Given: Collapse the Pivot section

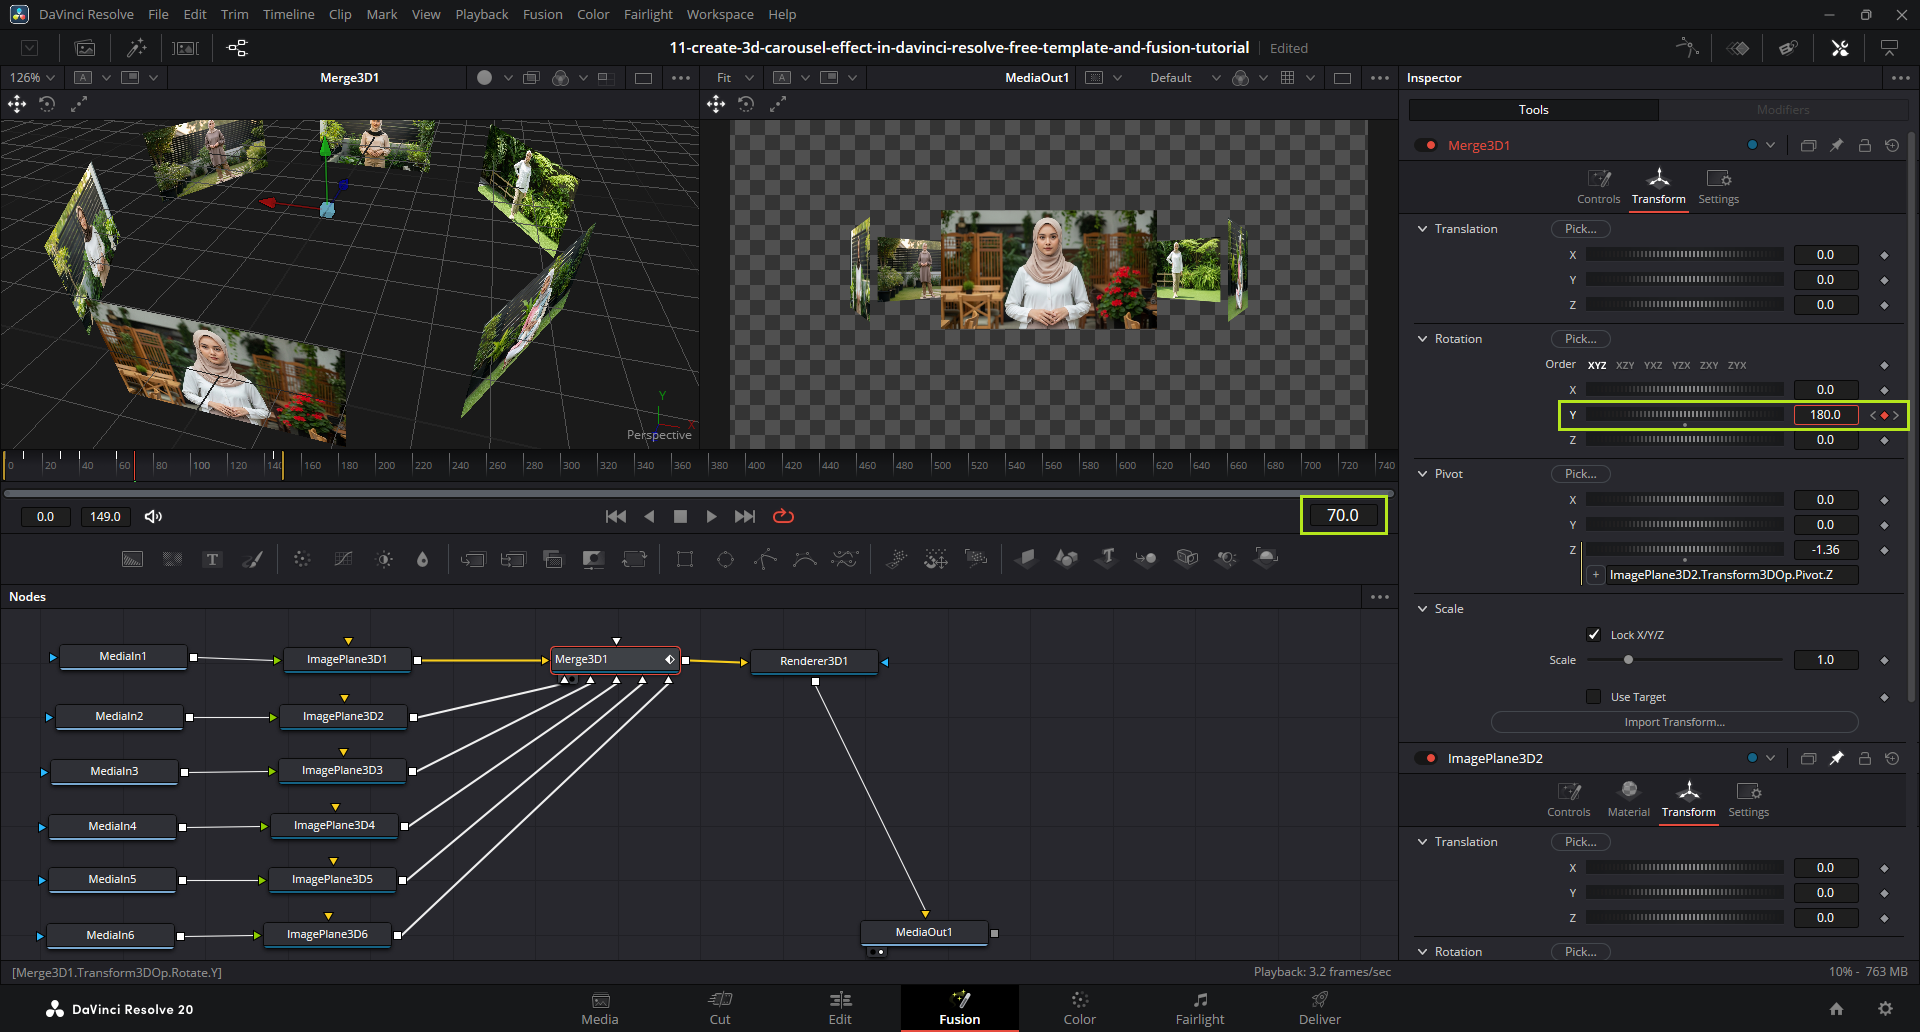Looking at the screenshot, I should point(1422,474).
